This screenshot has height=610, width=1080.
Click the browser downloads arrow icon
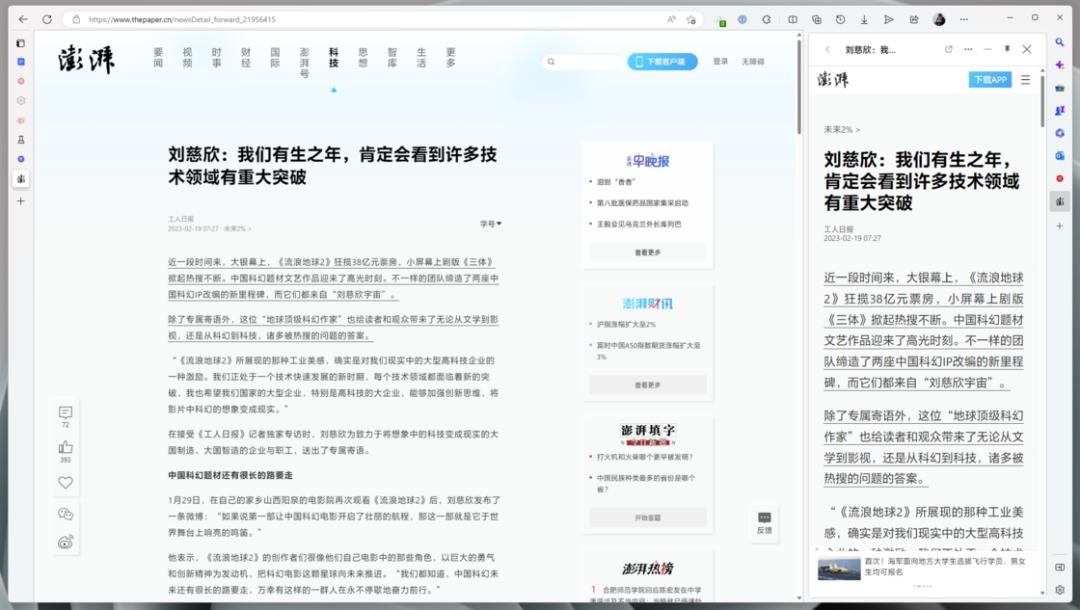pyautogui.click(x=864, y=19)
